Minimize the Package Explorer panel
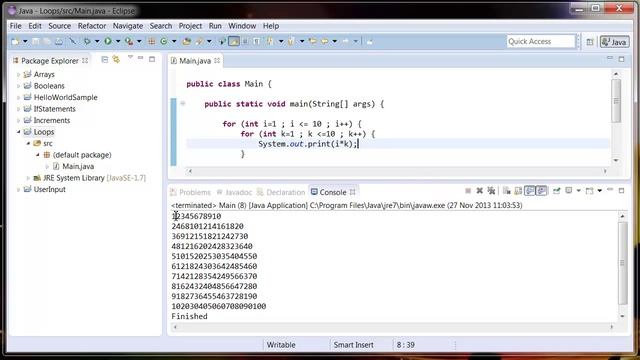Screen dimensions: 640x360 [140, 58]
